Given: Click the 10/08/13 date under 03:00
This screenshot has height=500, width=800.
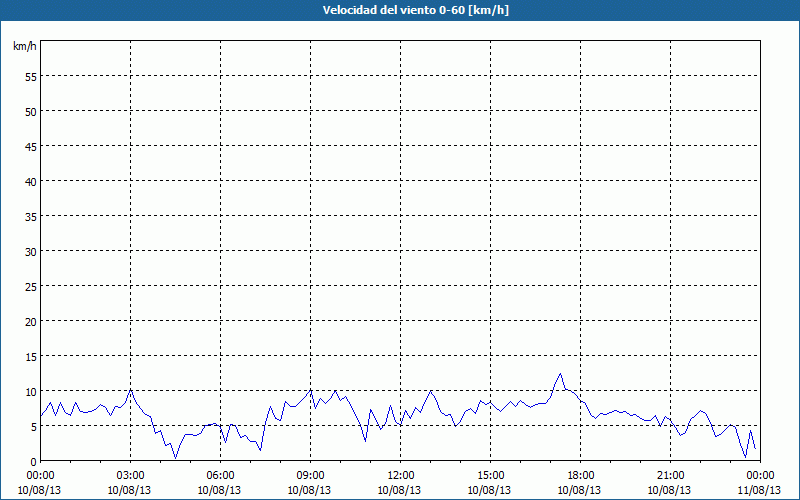Looking at the screenshot, I should [x=130, y=490].
